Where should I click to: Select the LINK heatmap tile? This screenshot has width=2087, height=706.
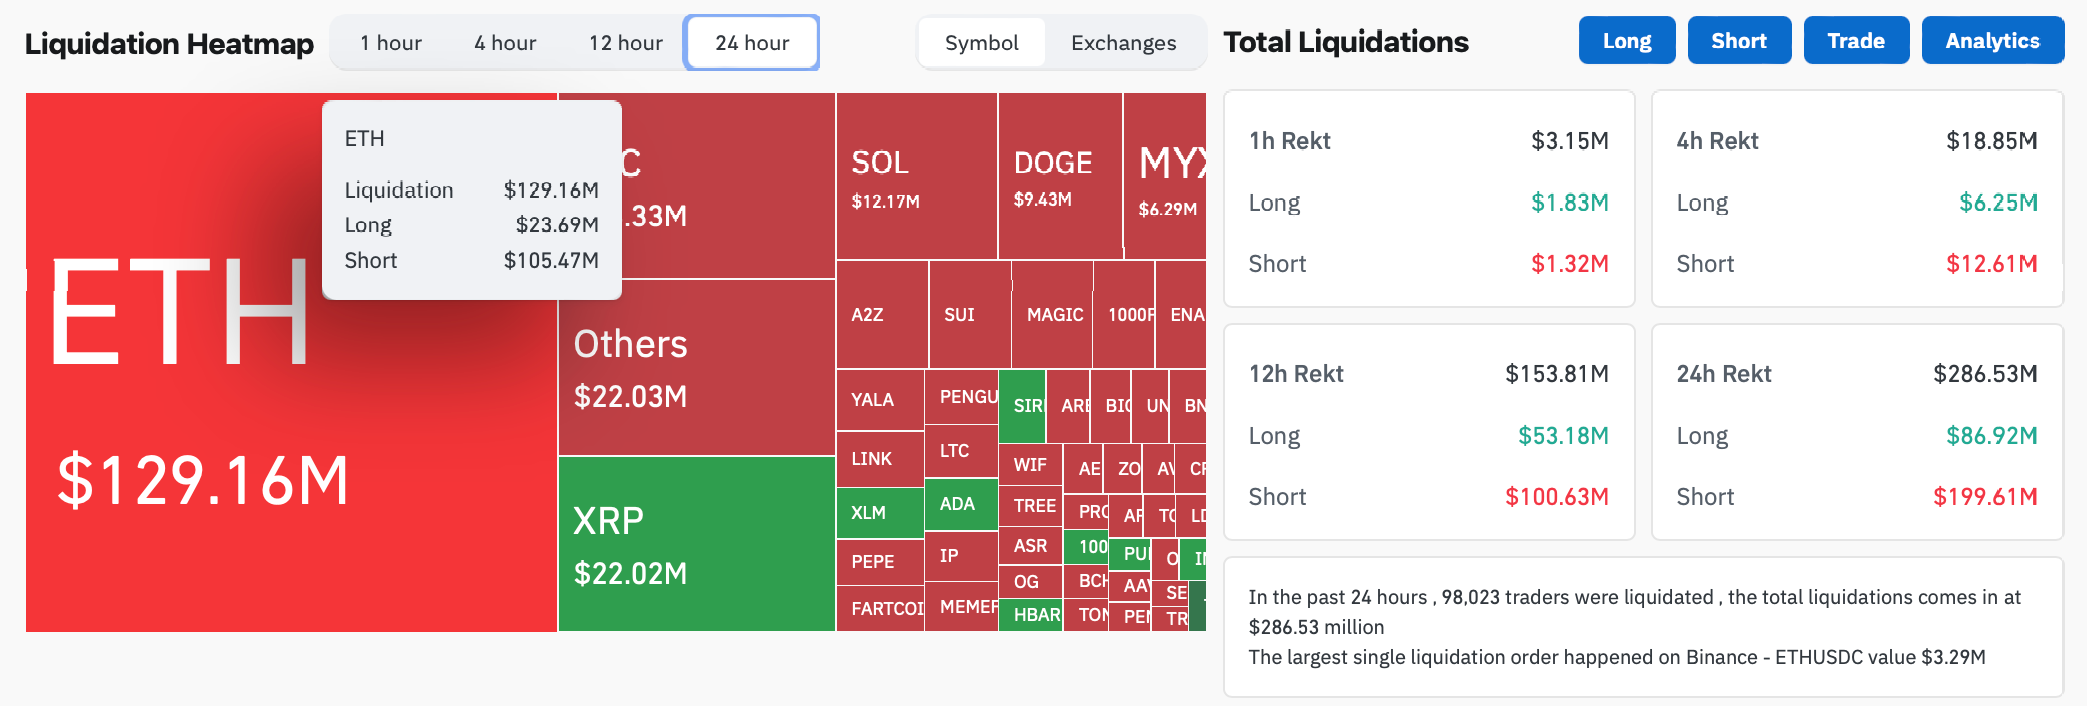879,459
